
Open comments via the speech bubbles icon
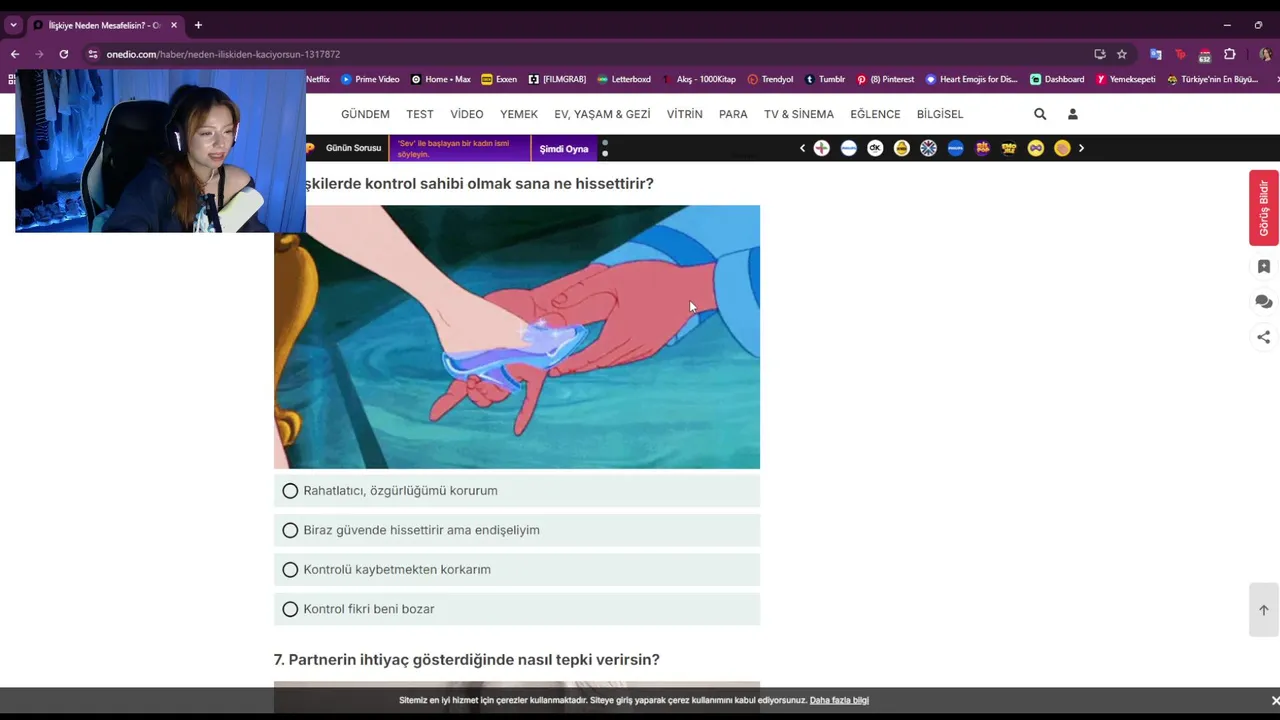(x=1264, y=302)
